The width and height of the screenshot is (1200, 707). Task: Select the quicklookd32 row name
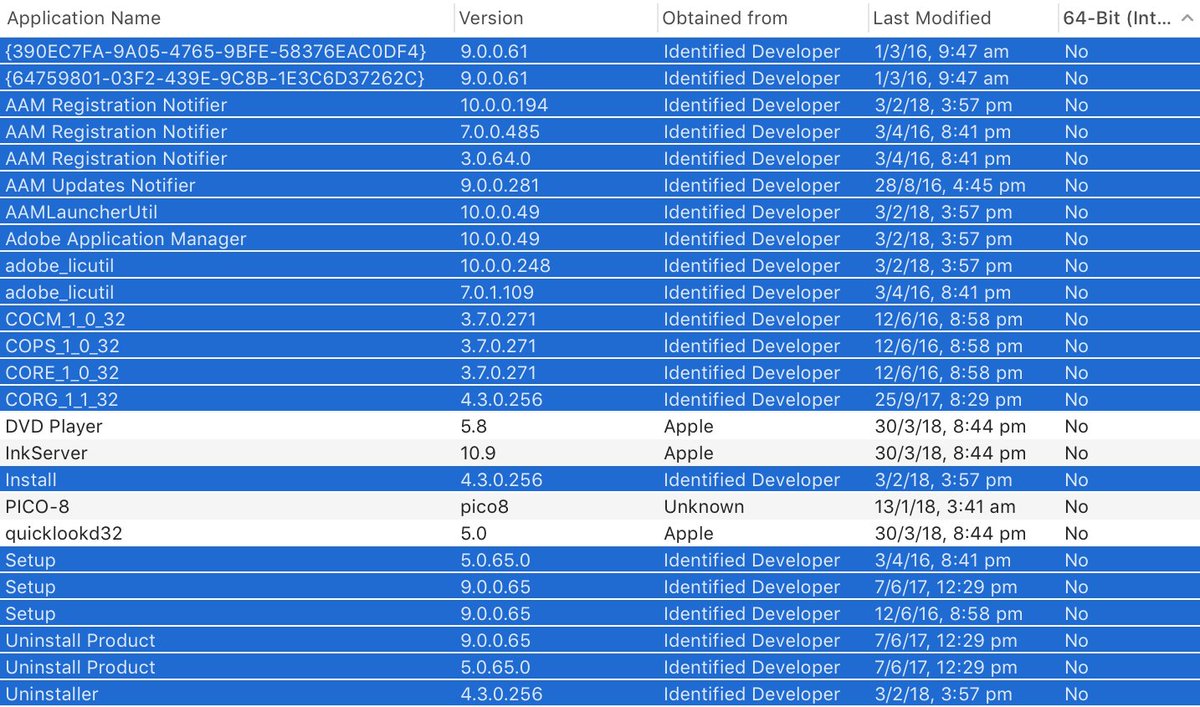click(64, 534)
